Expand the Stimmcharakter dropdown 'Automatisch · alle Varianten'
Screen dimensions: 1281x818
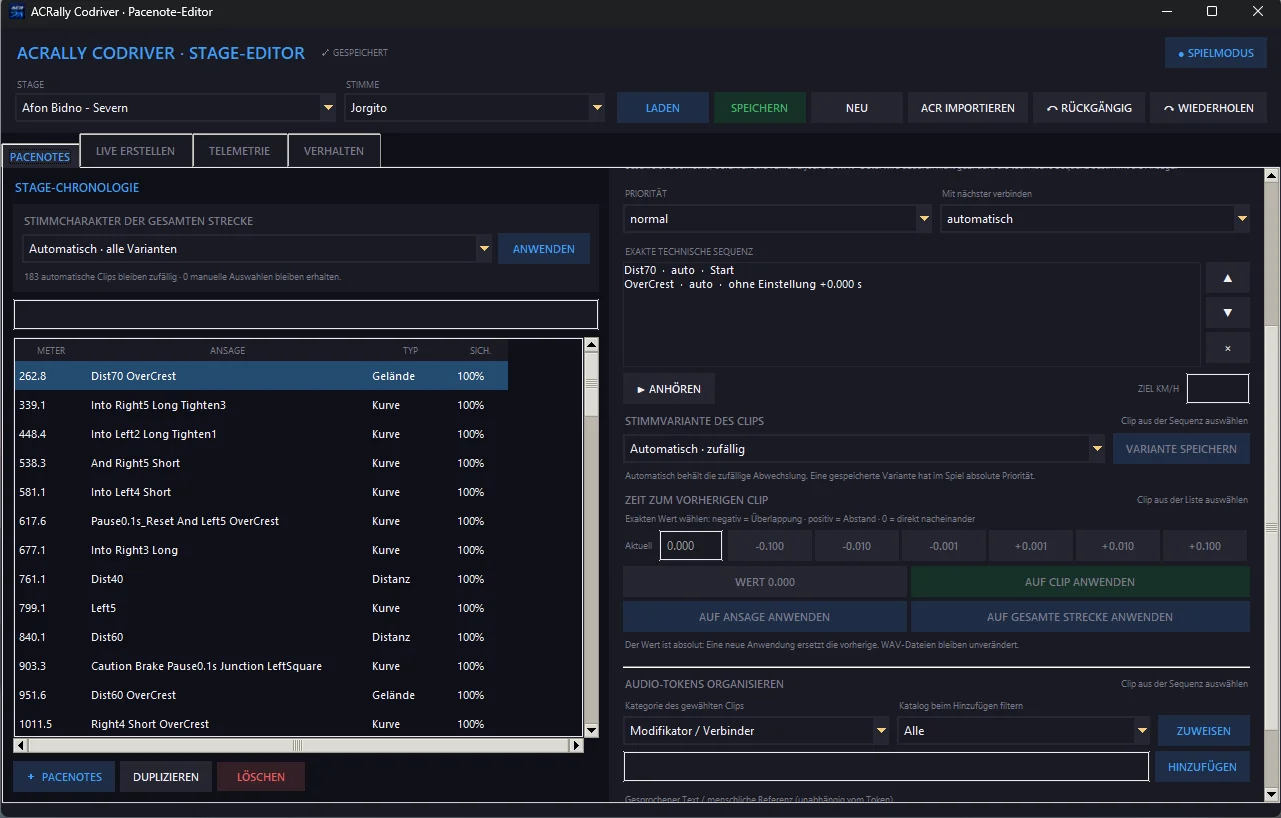pyautogui.click(x=257, y=249)
